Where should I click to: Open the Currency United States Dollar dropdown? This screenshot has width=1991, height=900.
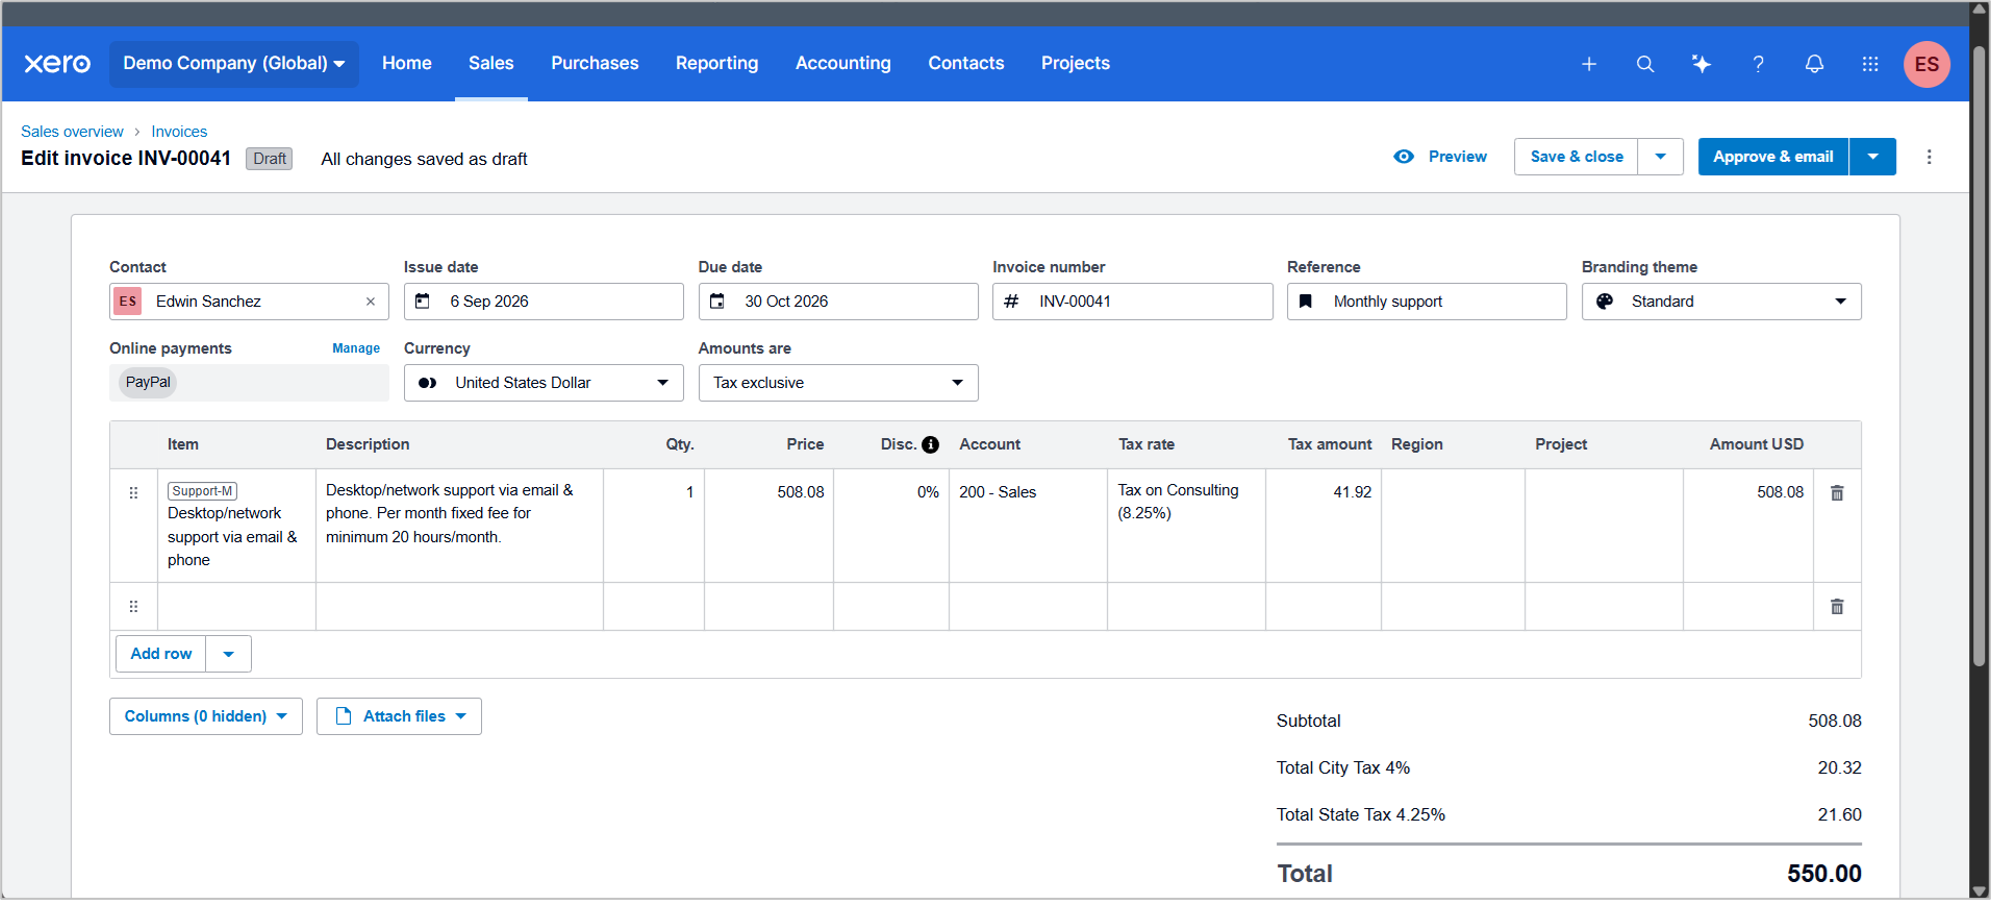[x=543, y=383]
